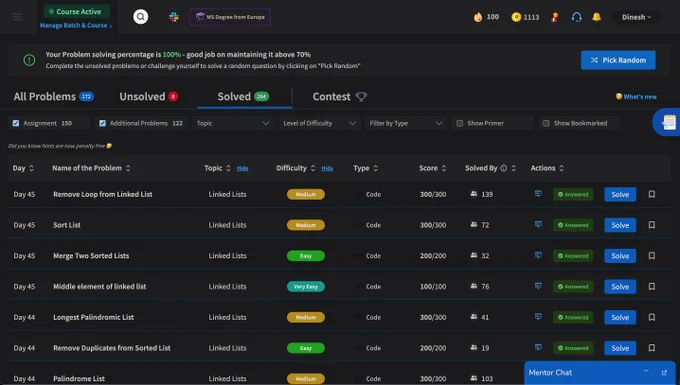The height and width of the screenshot is (385, 680).
Task: Click the headphones support icon
Action: click(576, 17)
